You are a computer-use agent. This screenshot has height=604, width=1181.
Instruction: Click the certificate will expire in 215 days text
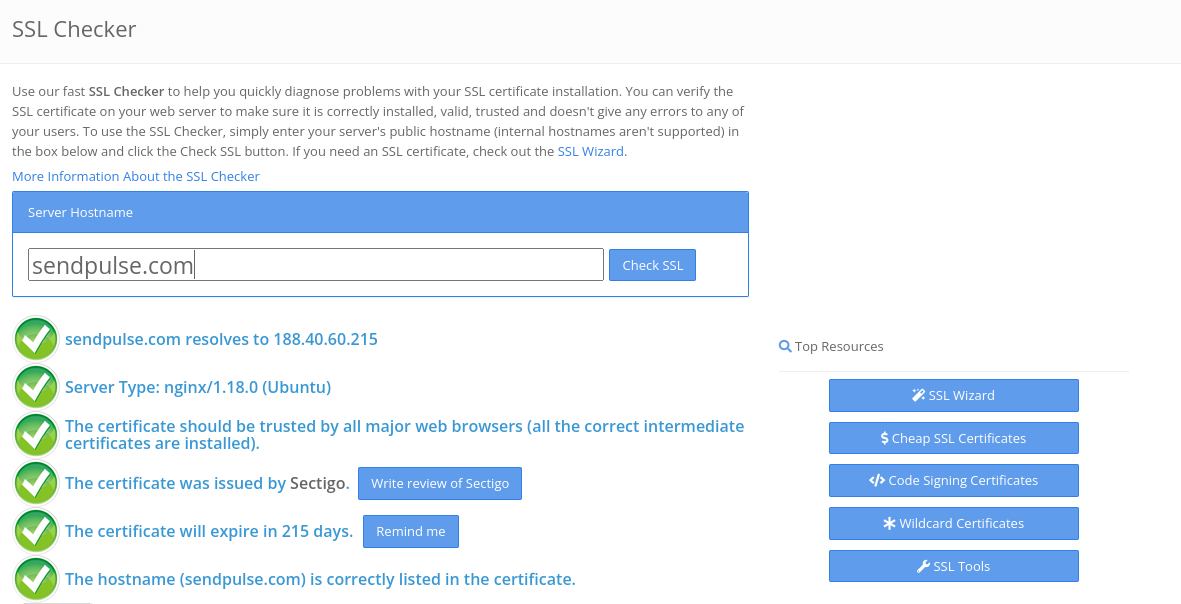coord(209,531)
